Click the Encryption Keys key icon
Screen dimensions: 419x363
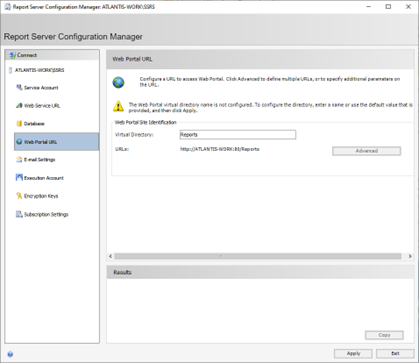click(x=19, y=196)
